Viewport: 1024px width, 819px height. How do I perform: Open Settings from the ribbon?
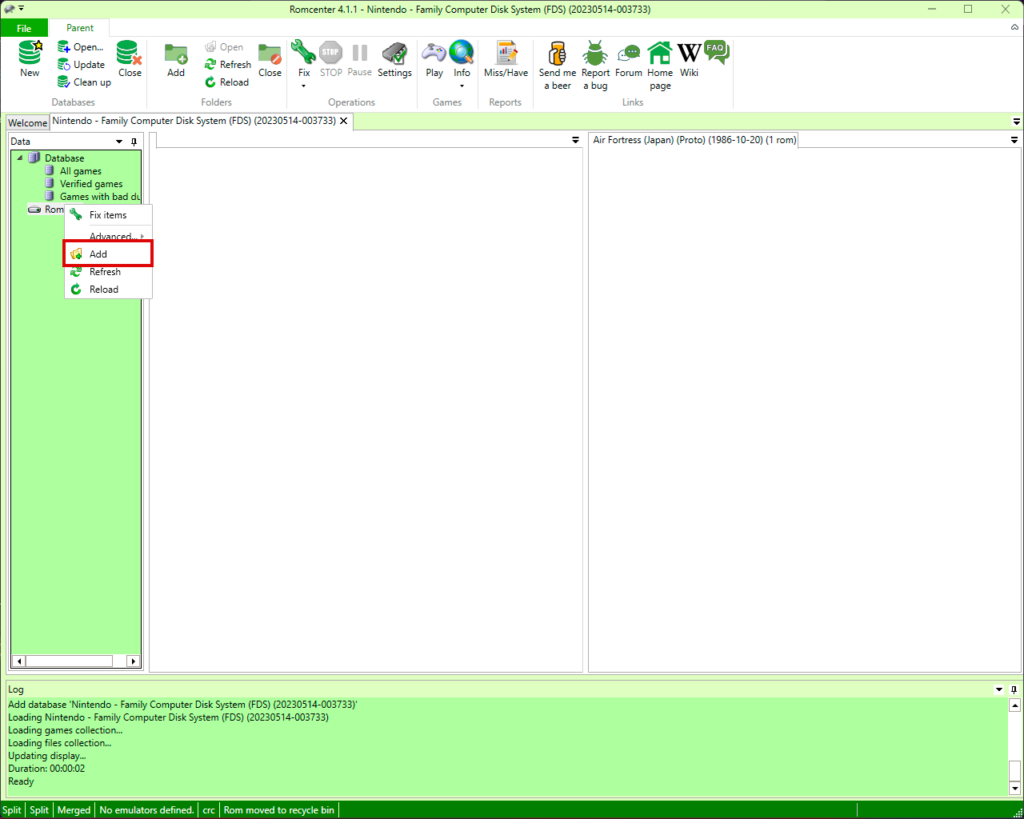click(x=394, y=59)
